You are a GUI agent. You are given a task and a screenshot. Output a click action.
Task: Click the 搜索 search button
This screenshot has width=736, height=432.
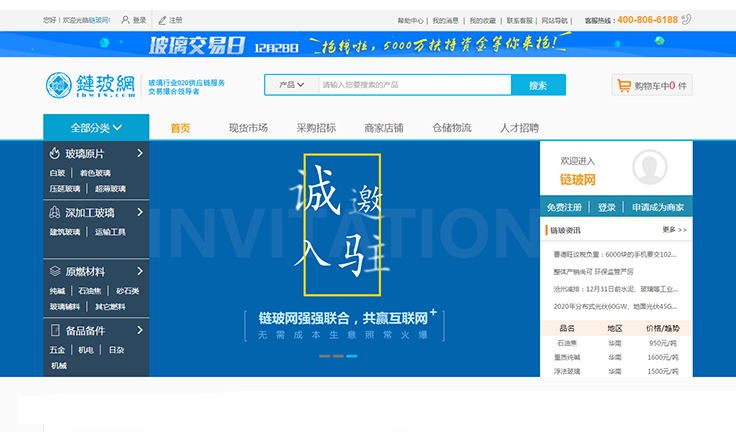point(538,85)
